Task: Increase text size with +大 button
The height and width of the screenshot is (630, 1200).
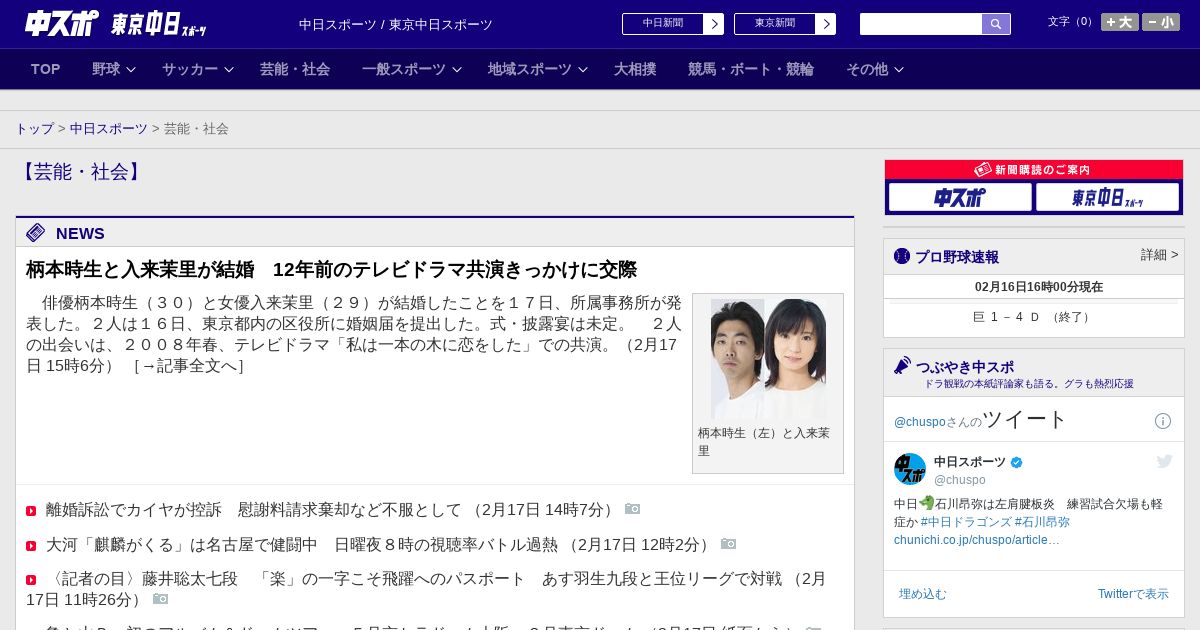Action: pos(1120,22)
